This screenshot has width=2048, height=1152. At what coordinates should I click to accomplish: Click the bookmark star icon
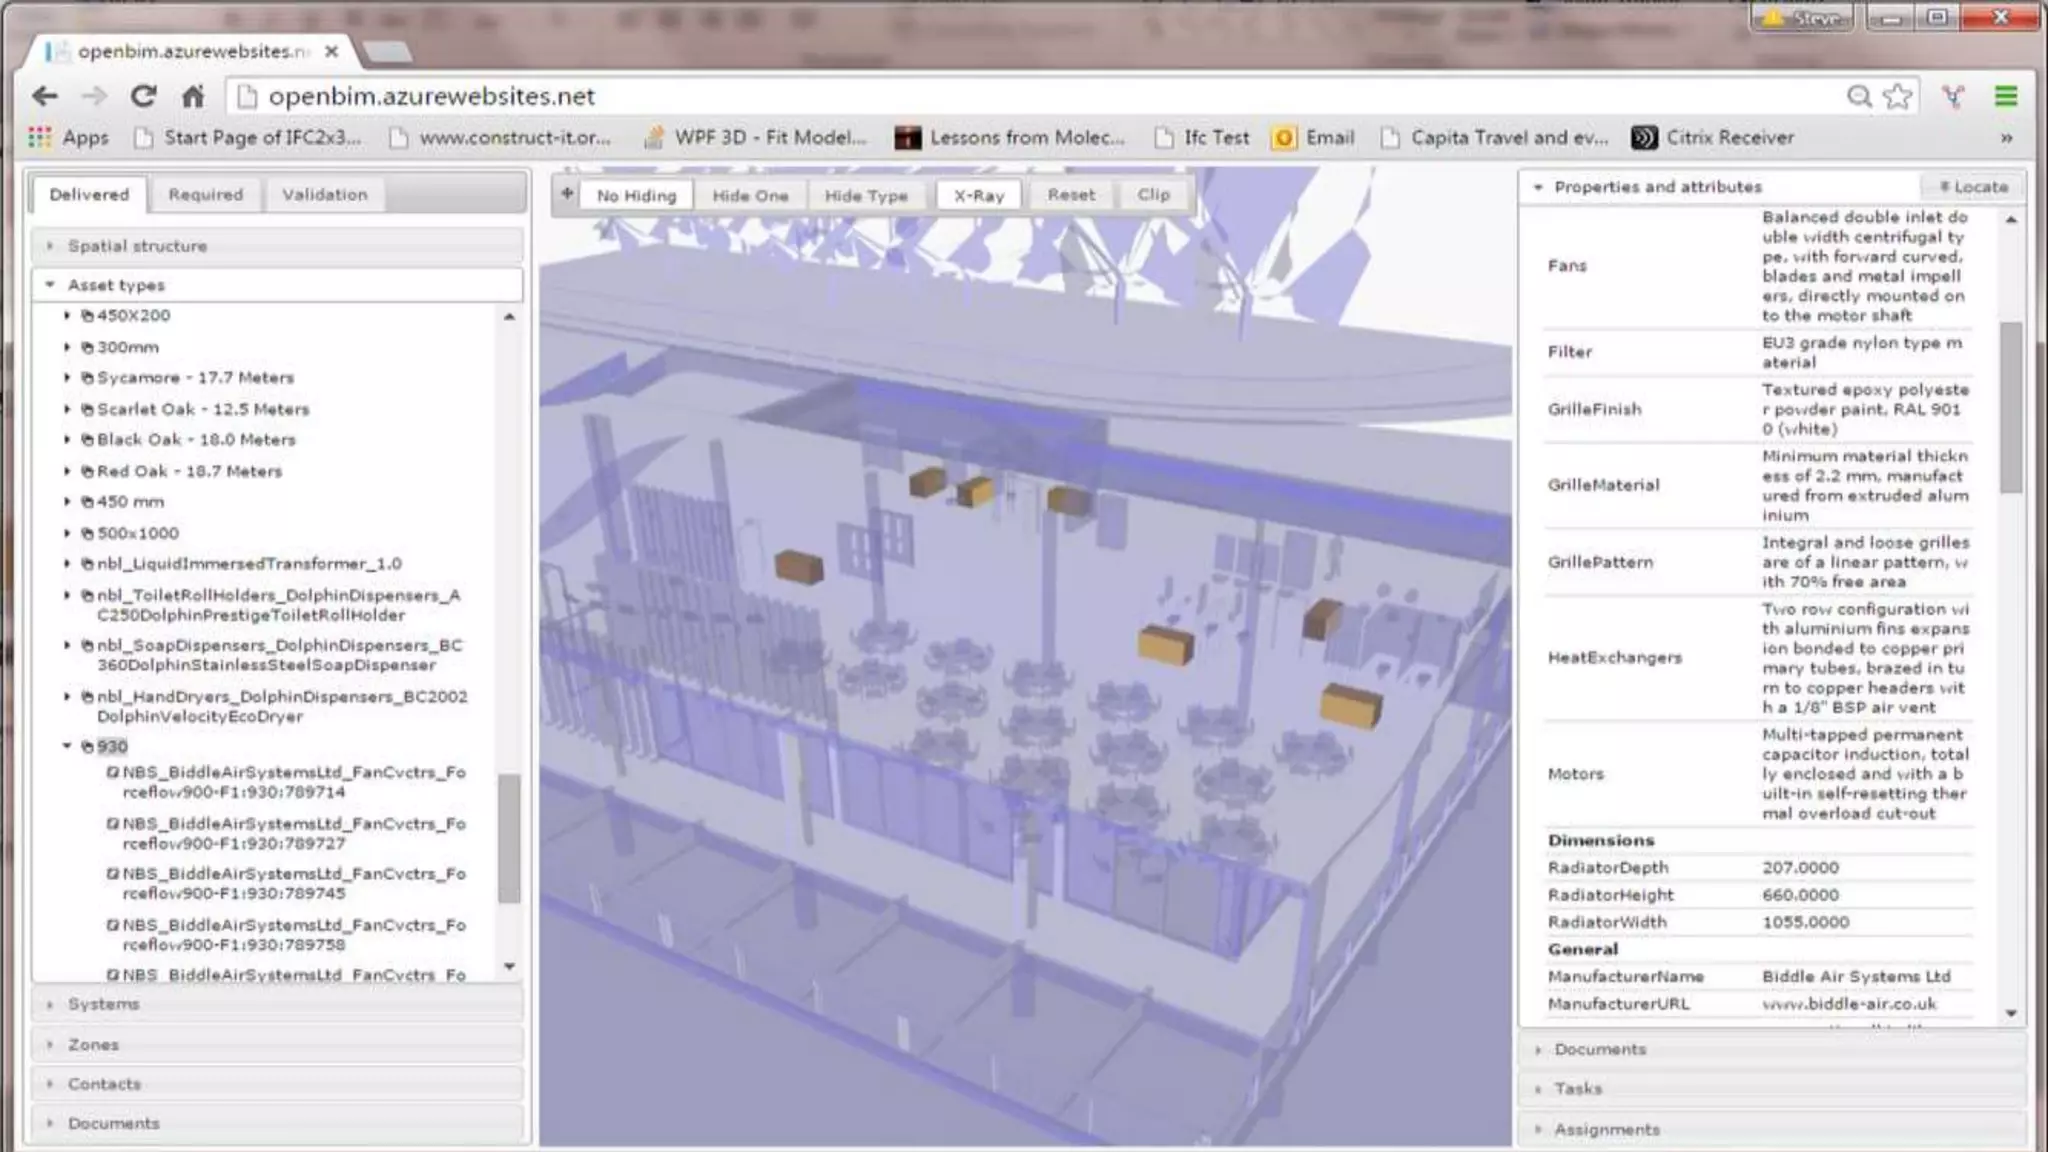click(1897, 96)
